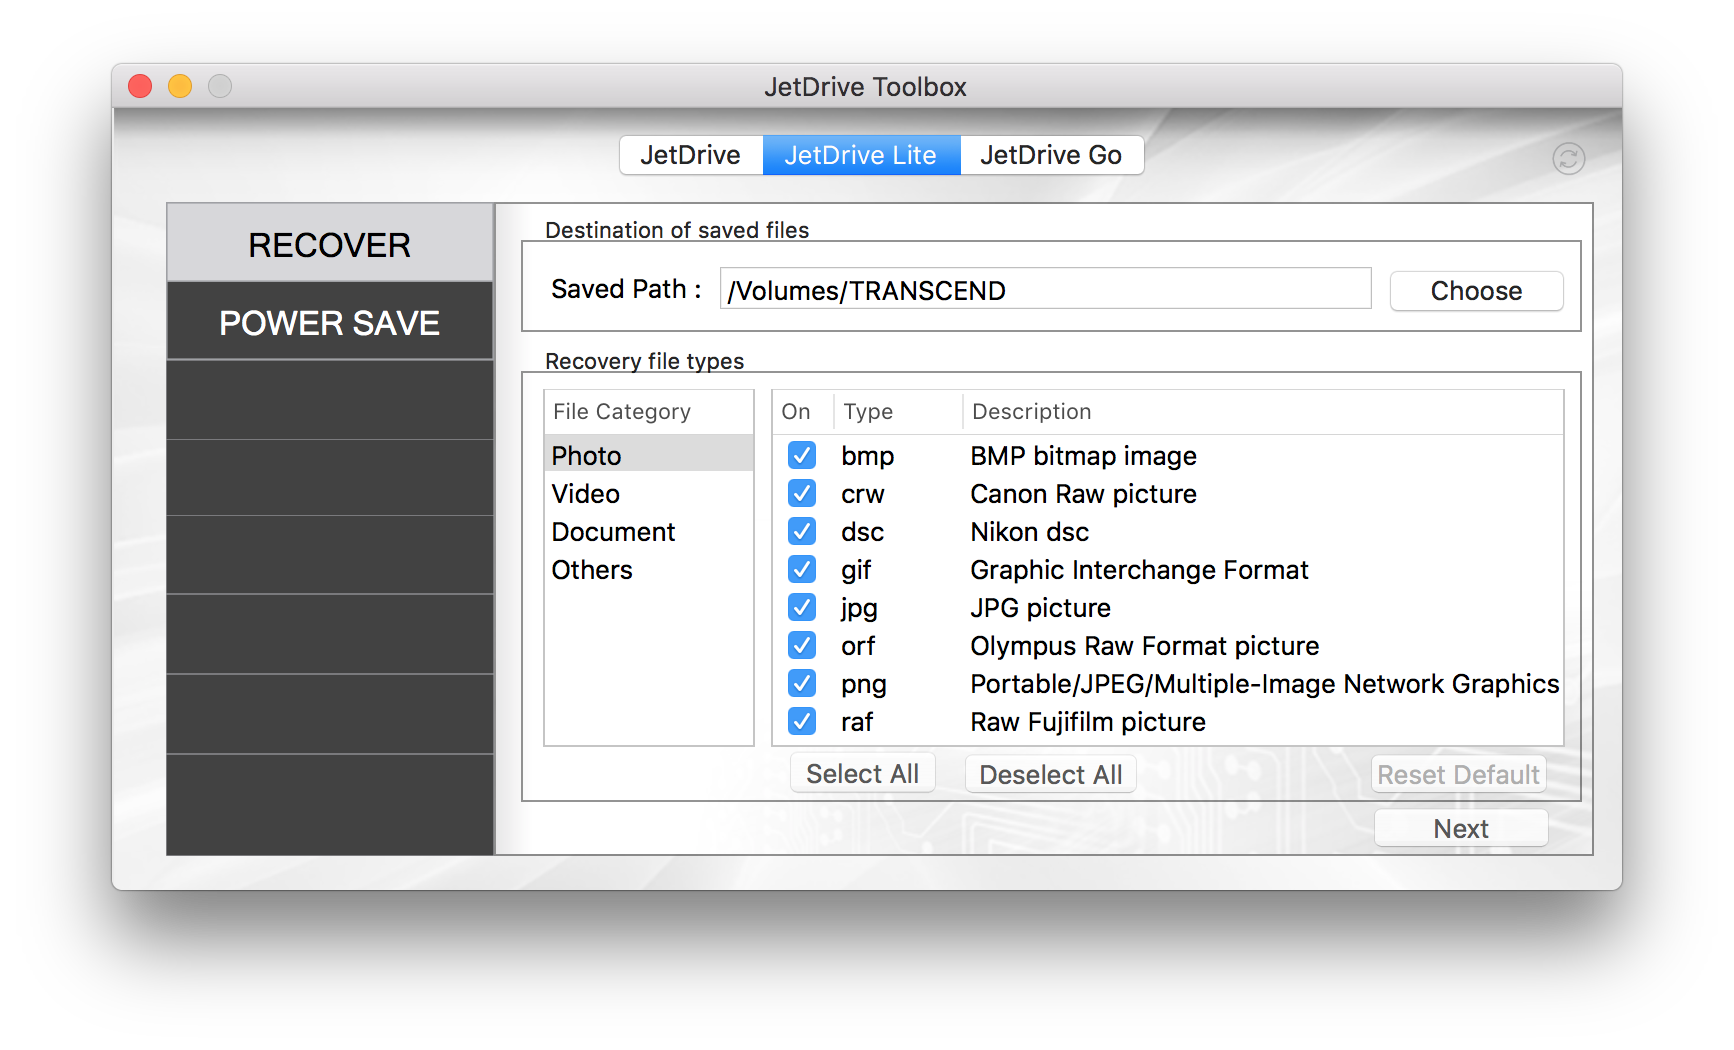The height and width of the screenshot is (1050, 1734).
Task: Click the 'Canon Raw picture' description
Action: point(1083,494)
